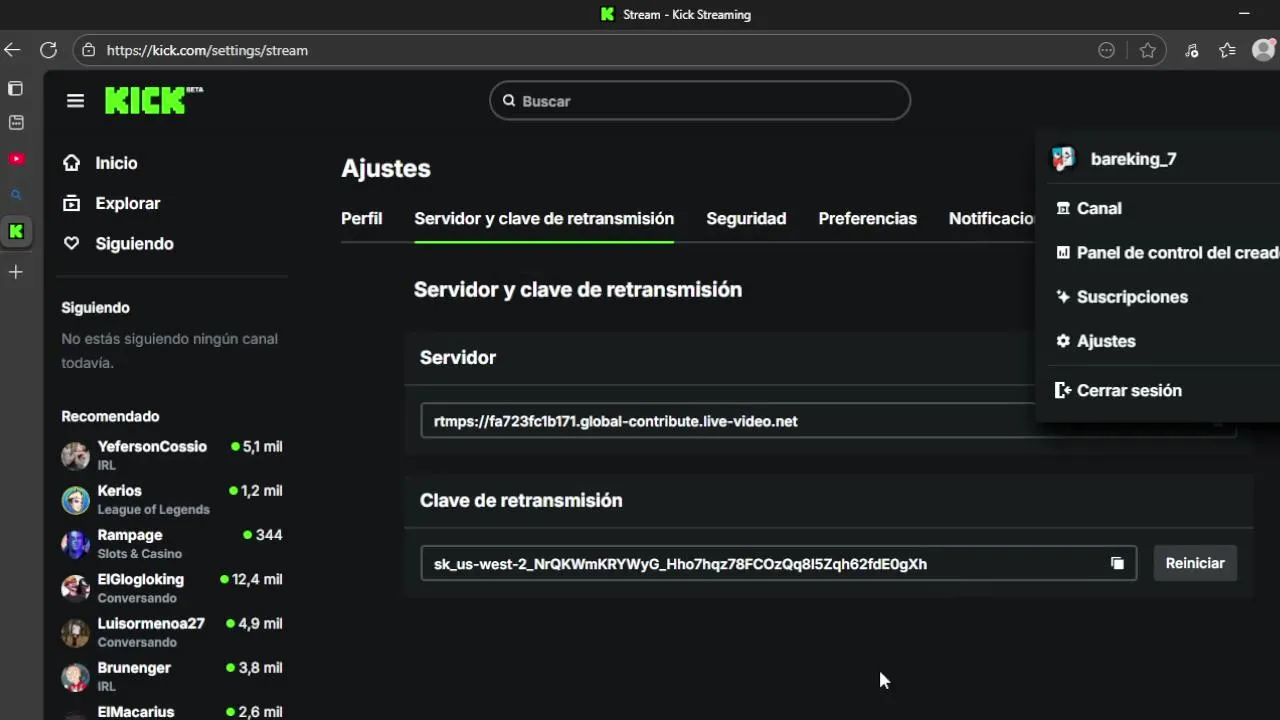Open the second stacked tab icon in sidebar
The image size is (1280, 720).
(16, 122)
